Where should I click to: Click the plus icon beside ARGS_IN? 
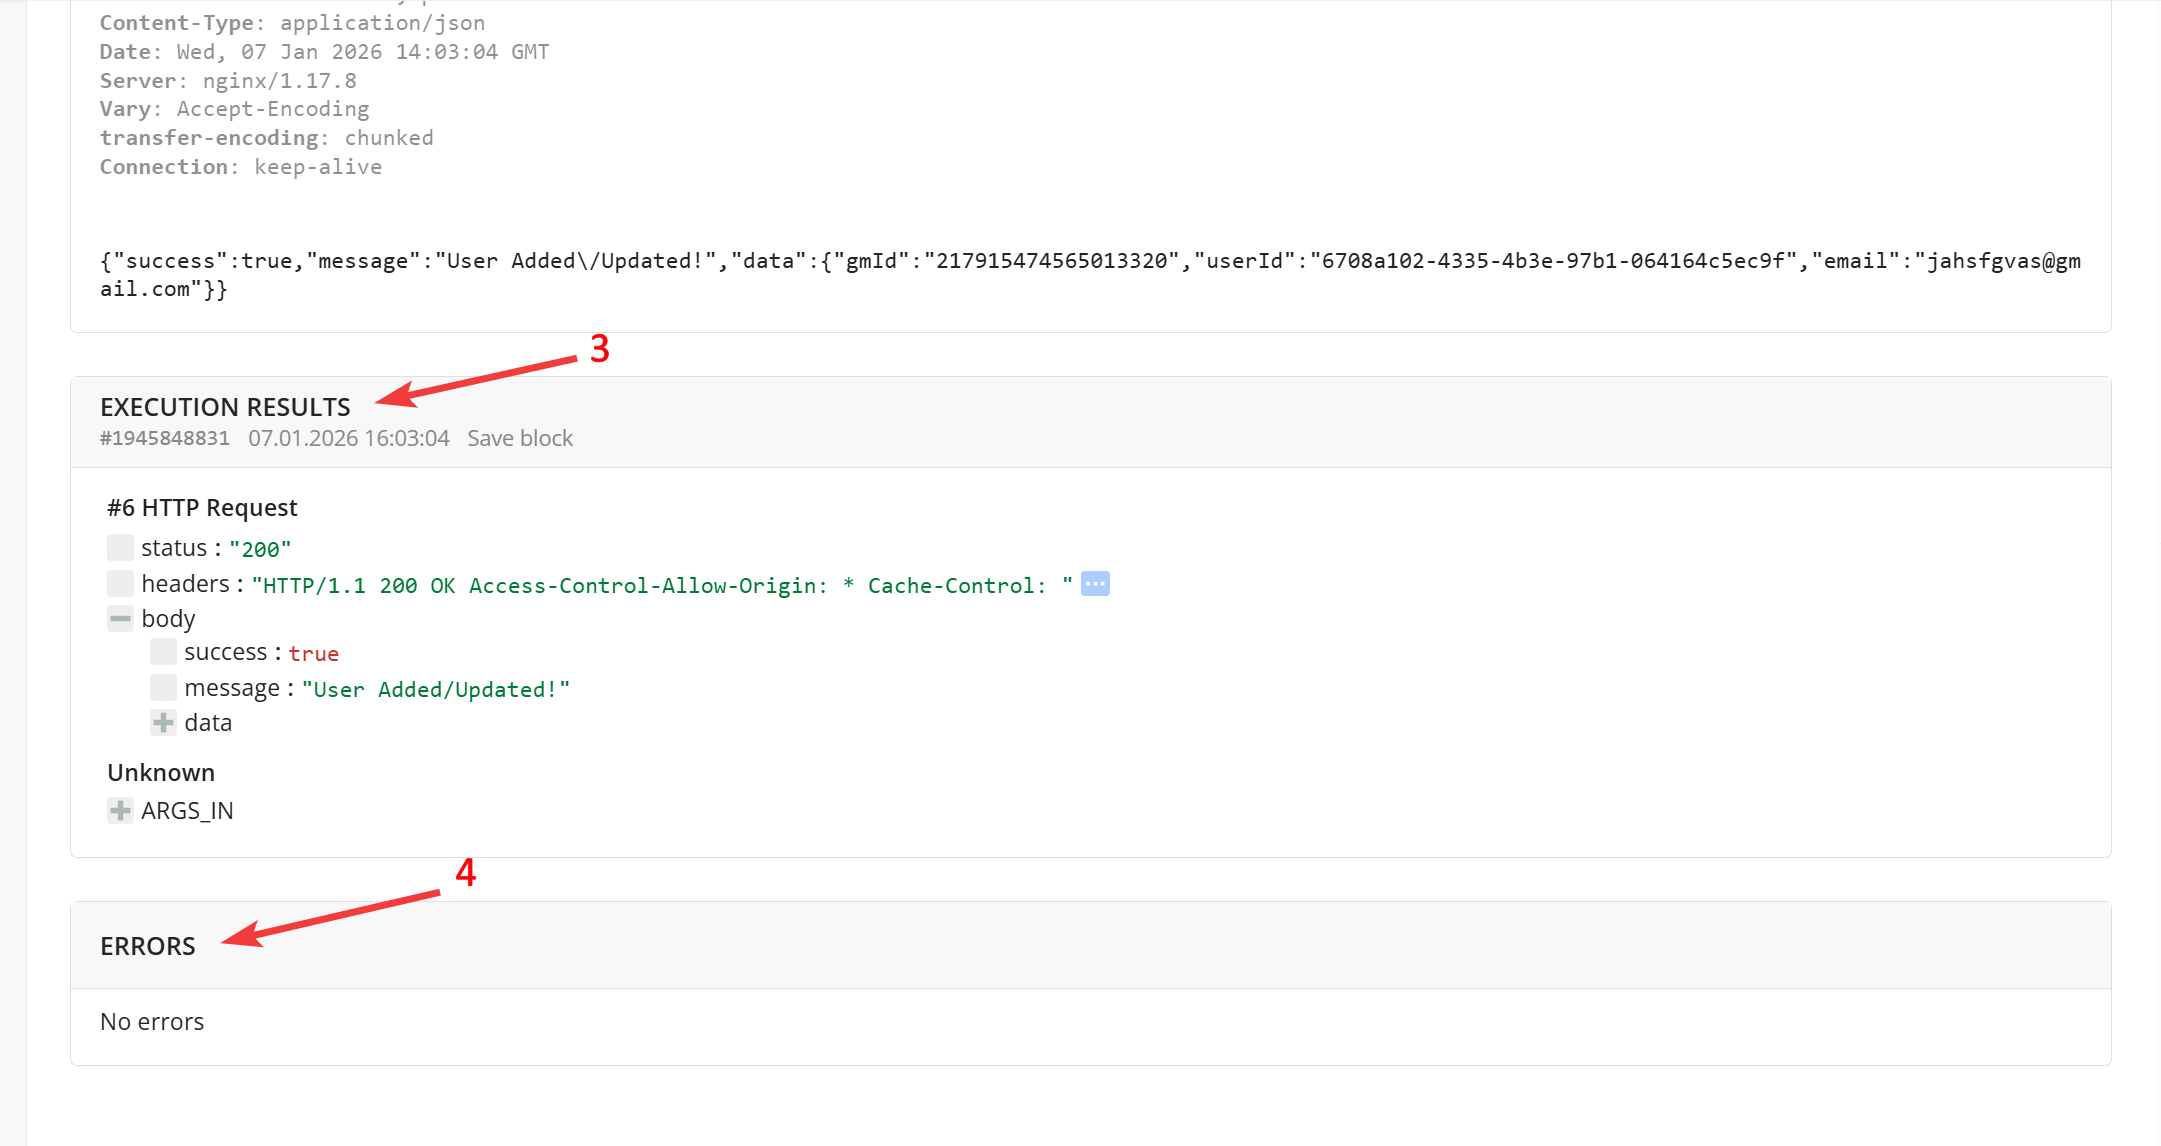click(120, 810)
